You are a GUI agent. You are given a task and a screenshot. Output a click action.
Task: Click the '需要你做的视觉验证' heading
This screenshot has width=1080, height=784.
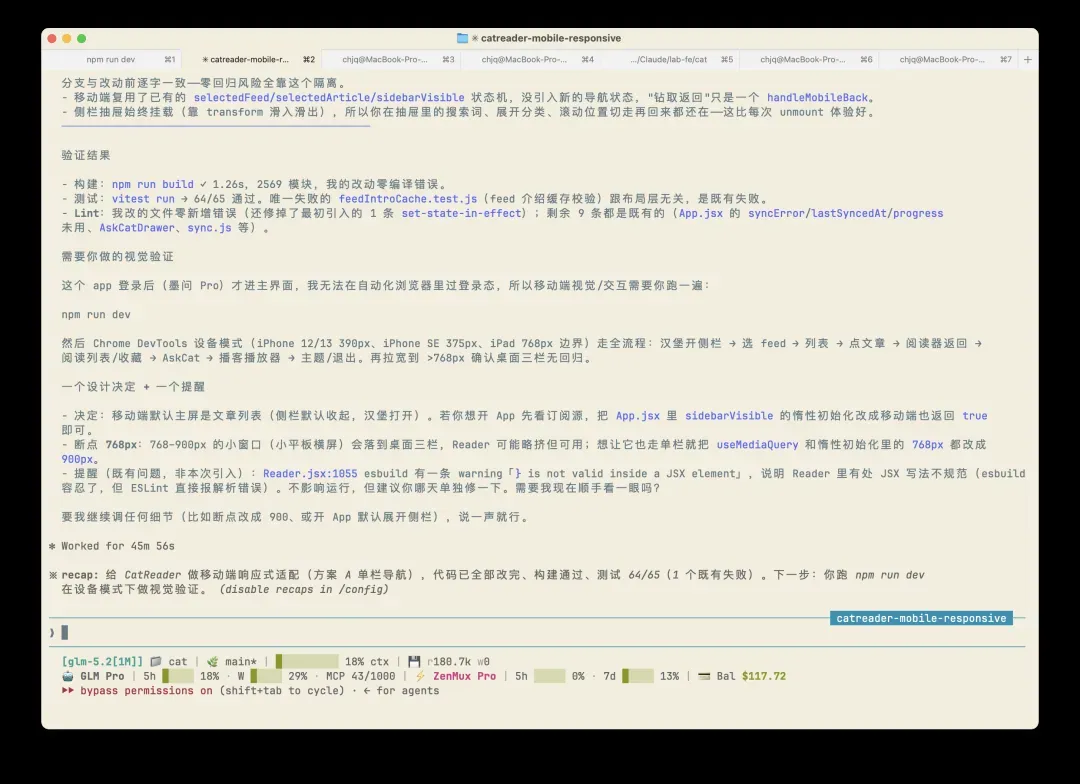coord(118,257)
